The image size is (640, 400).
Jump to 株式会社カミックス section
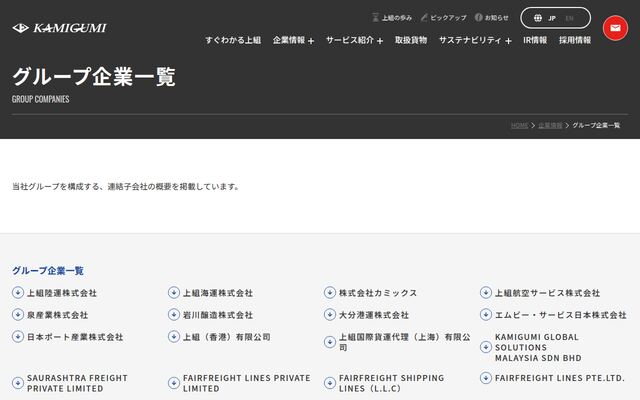click(x=378, y=293)
